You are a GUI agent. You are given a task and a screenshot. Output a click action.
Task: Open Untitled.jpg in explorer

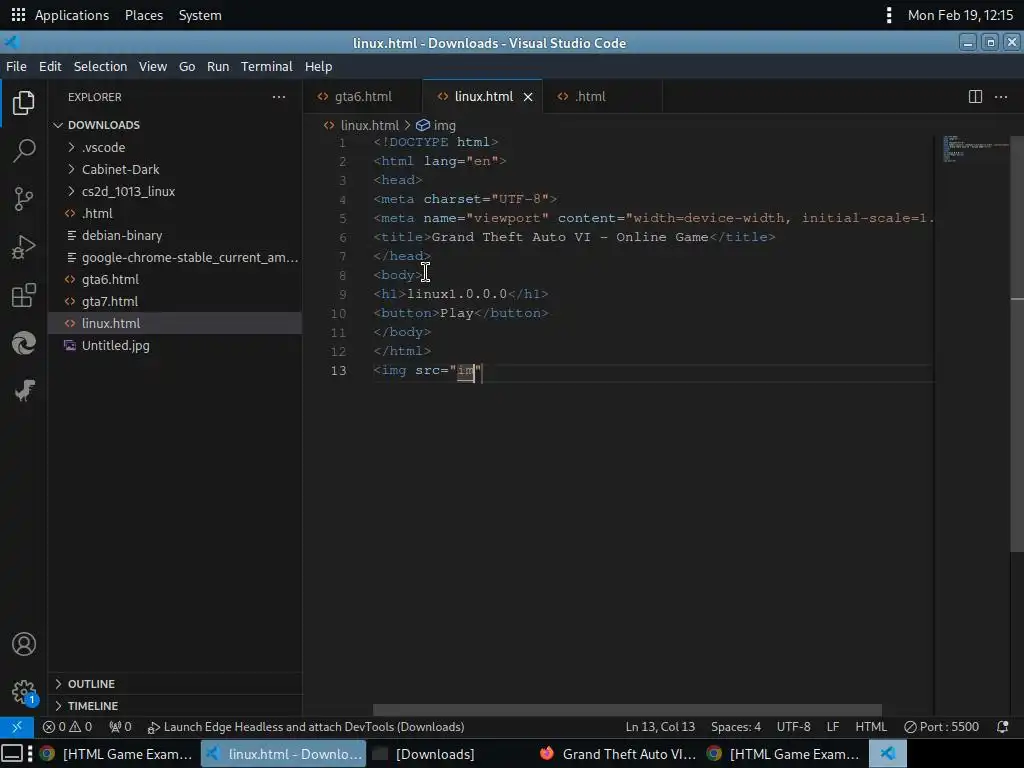point(175,345)
